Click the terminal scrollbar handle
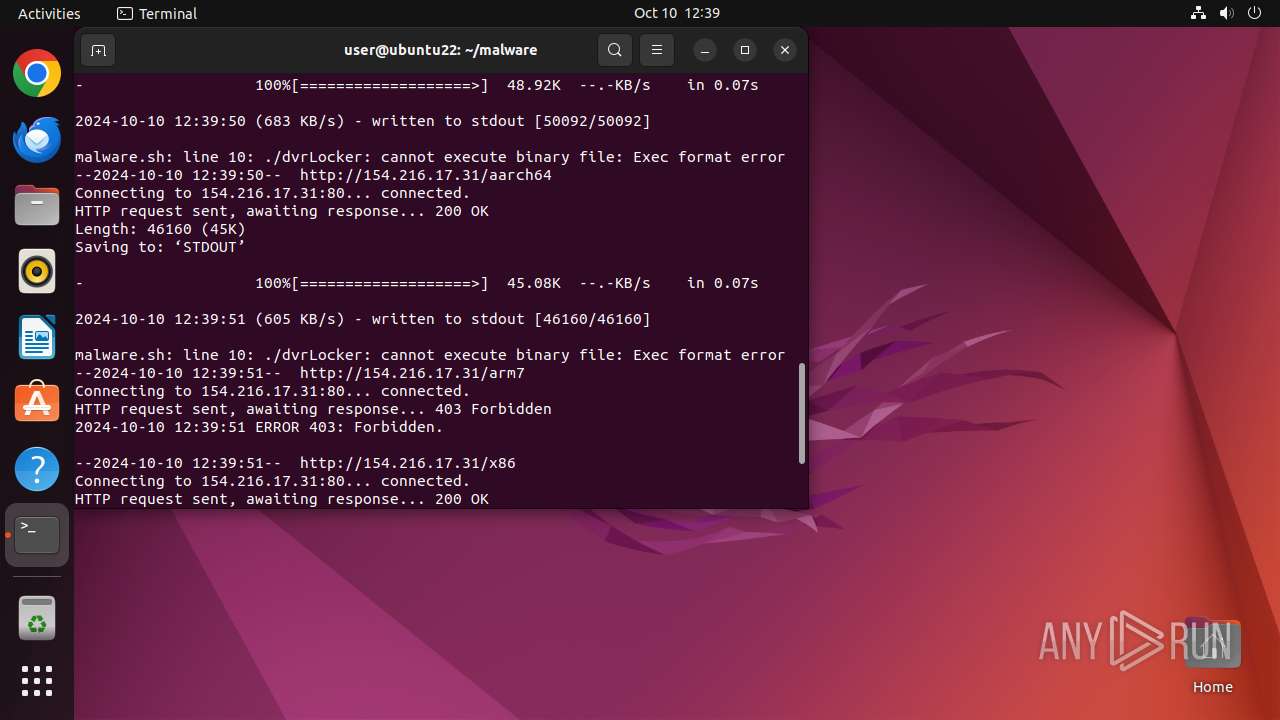This screenshot has width=1280, height=720. tap(802, 413)
